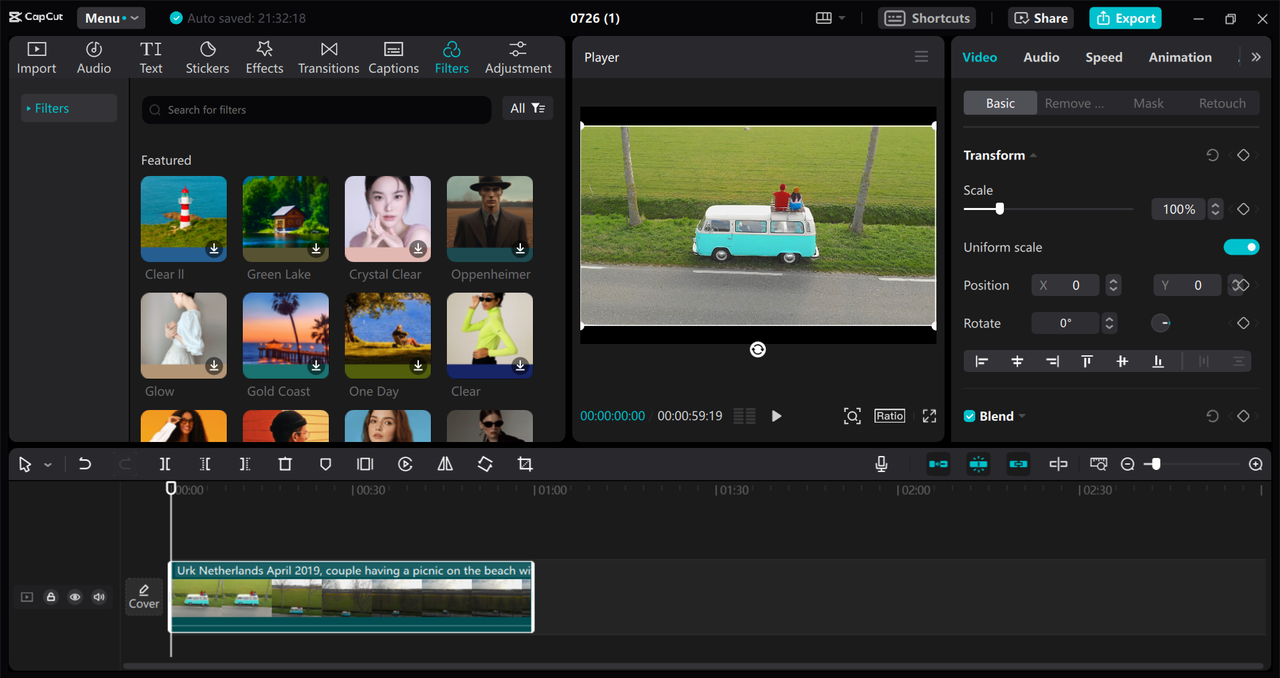Image resolution: width=1280 pixels, height=678 pixels.
Task: Reset the Transform settings
Action: (1212, 155)
